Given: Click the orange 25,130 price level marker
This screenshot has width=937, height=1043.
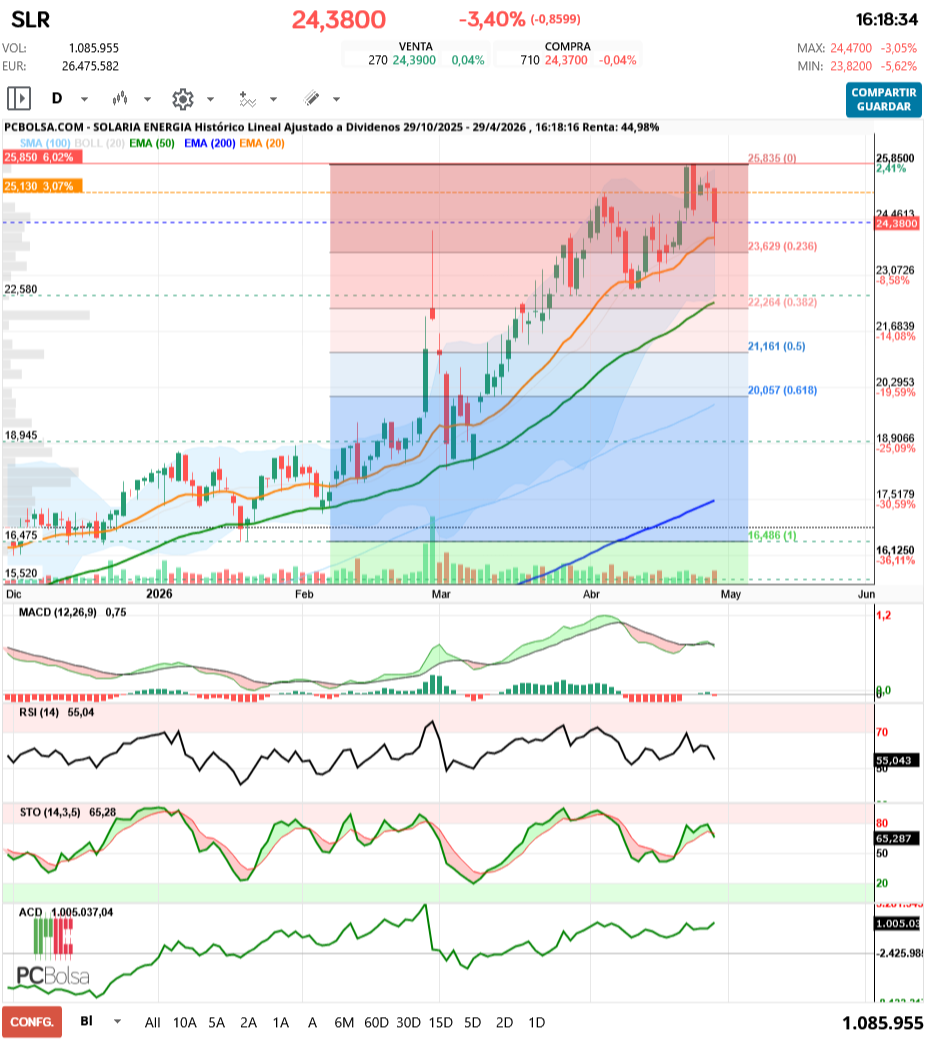Looking at the screenshot, I should click(x=43, y=186).
